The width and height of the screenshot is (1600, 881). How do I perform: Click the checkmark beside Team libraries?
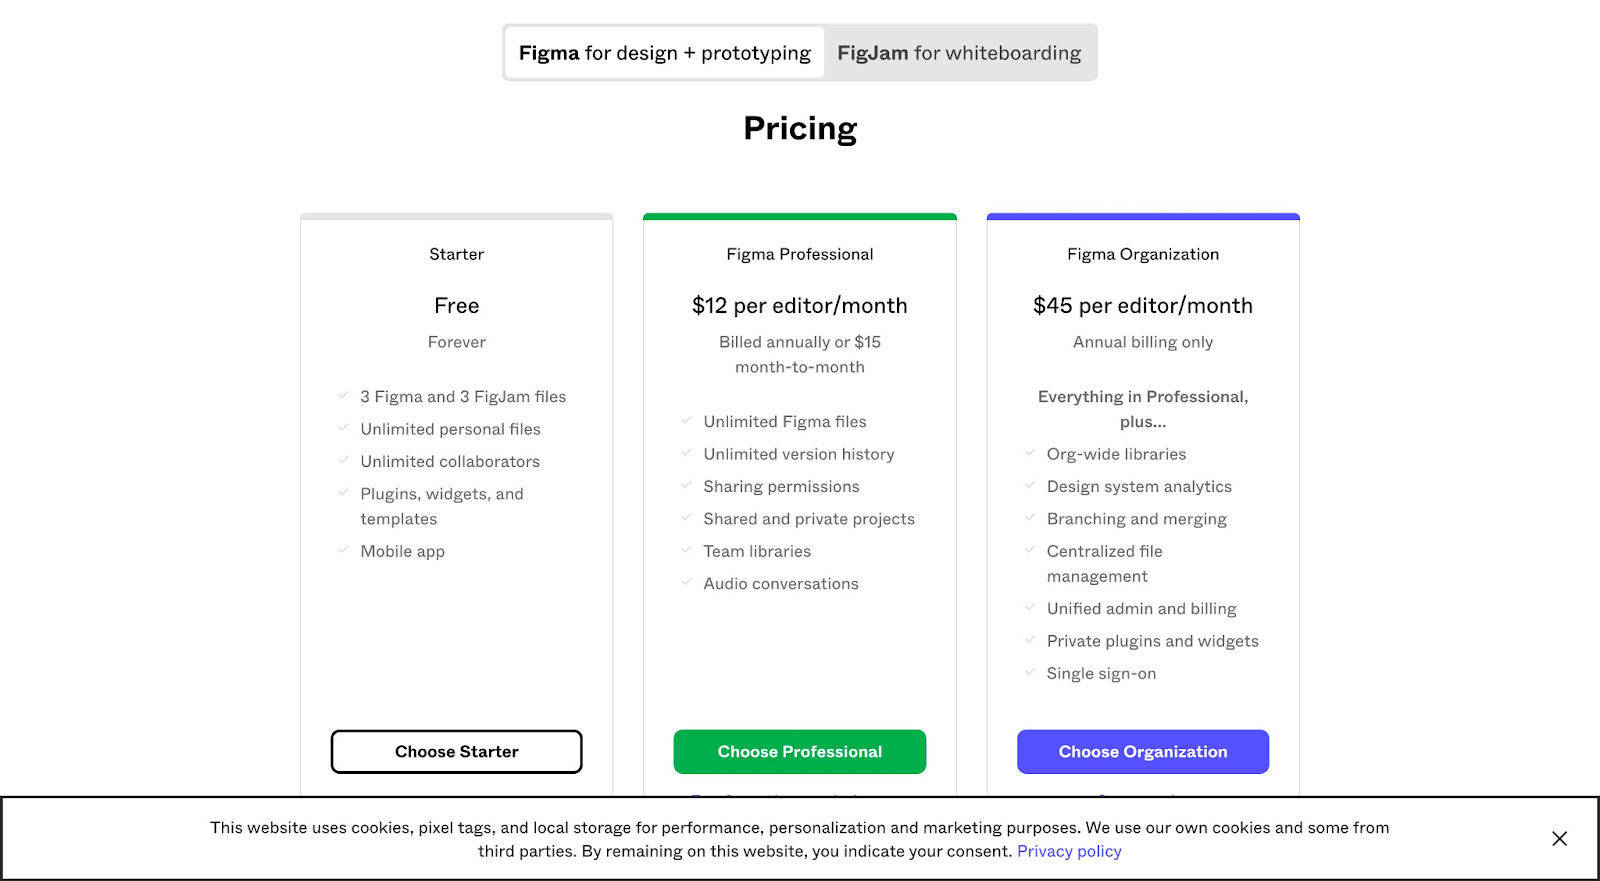click(x=686, y=551)
